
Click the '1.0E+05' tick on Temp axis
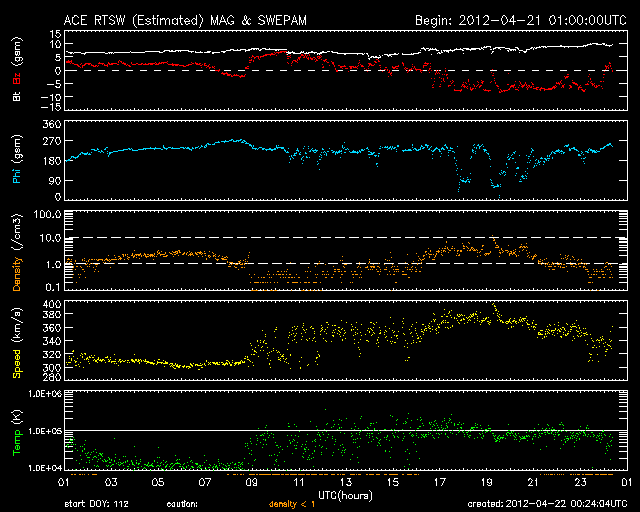[45, 431]
